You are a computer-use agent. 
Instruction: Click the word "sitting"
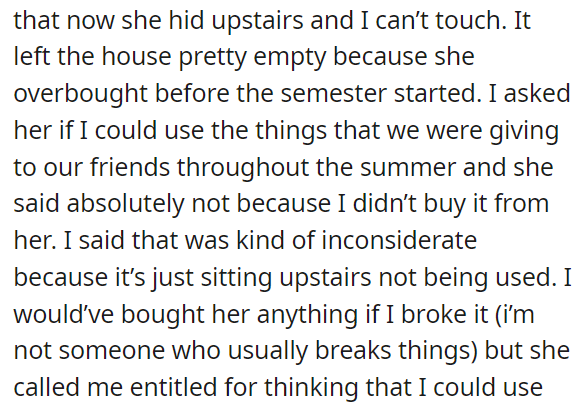click(237, 277)
